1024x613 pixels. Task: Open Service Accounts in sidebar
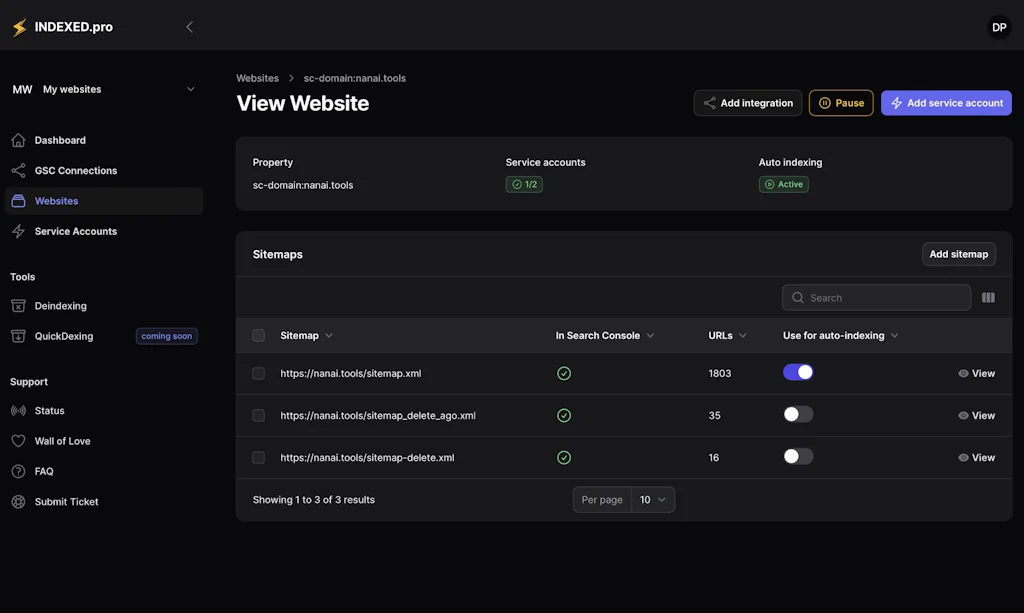pyautogui.click(x=75, y=231)
